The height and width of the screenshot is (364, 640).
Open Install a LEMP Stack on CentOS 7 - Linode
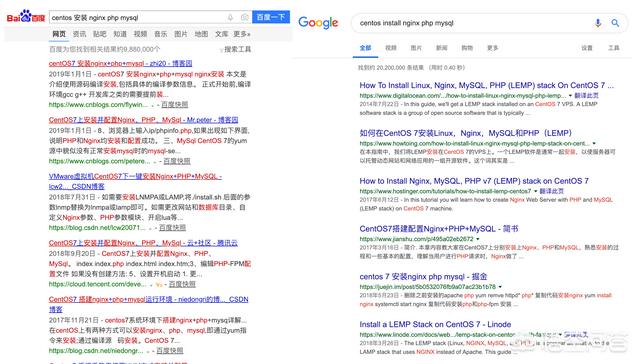(435, 324)
